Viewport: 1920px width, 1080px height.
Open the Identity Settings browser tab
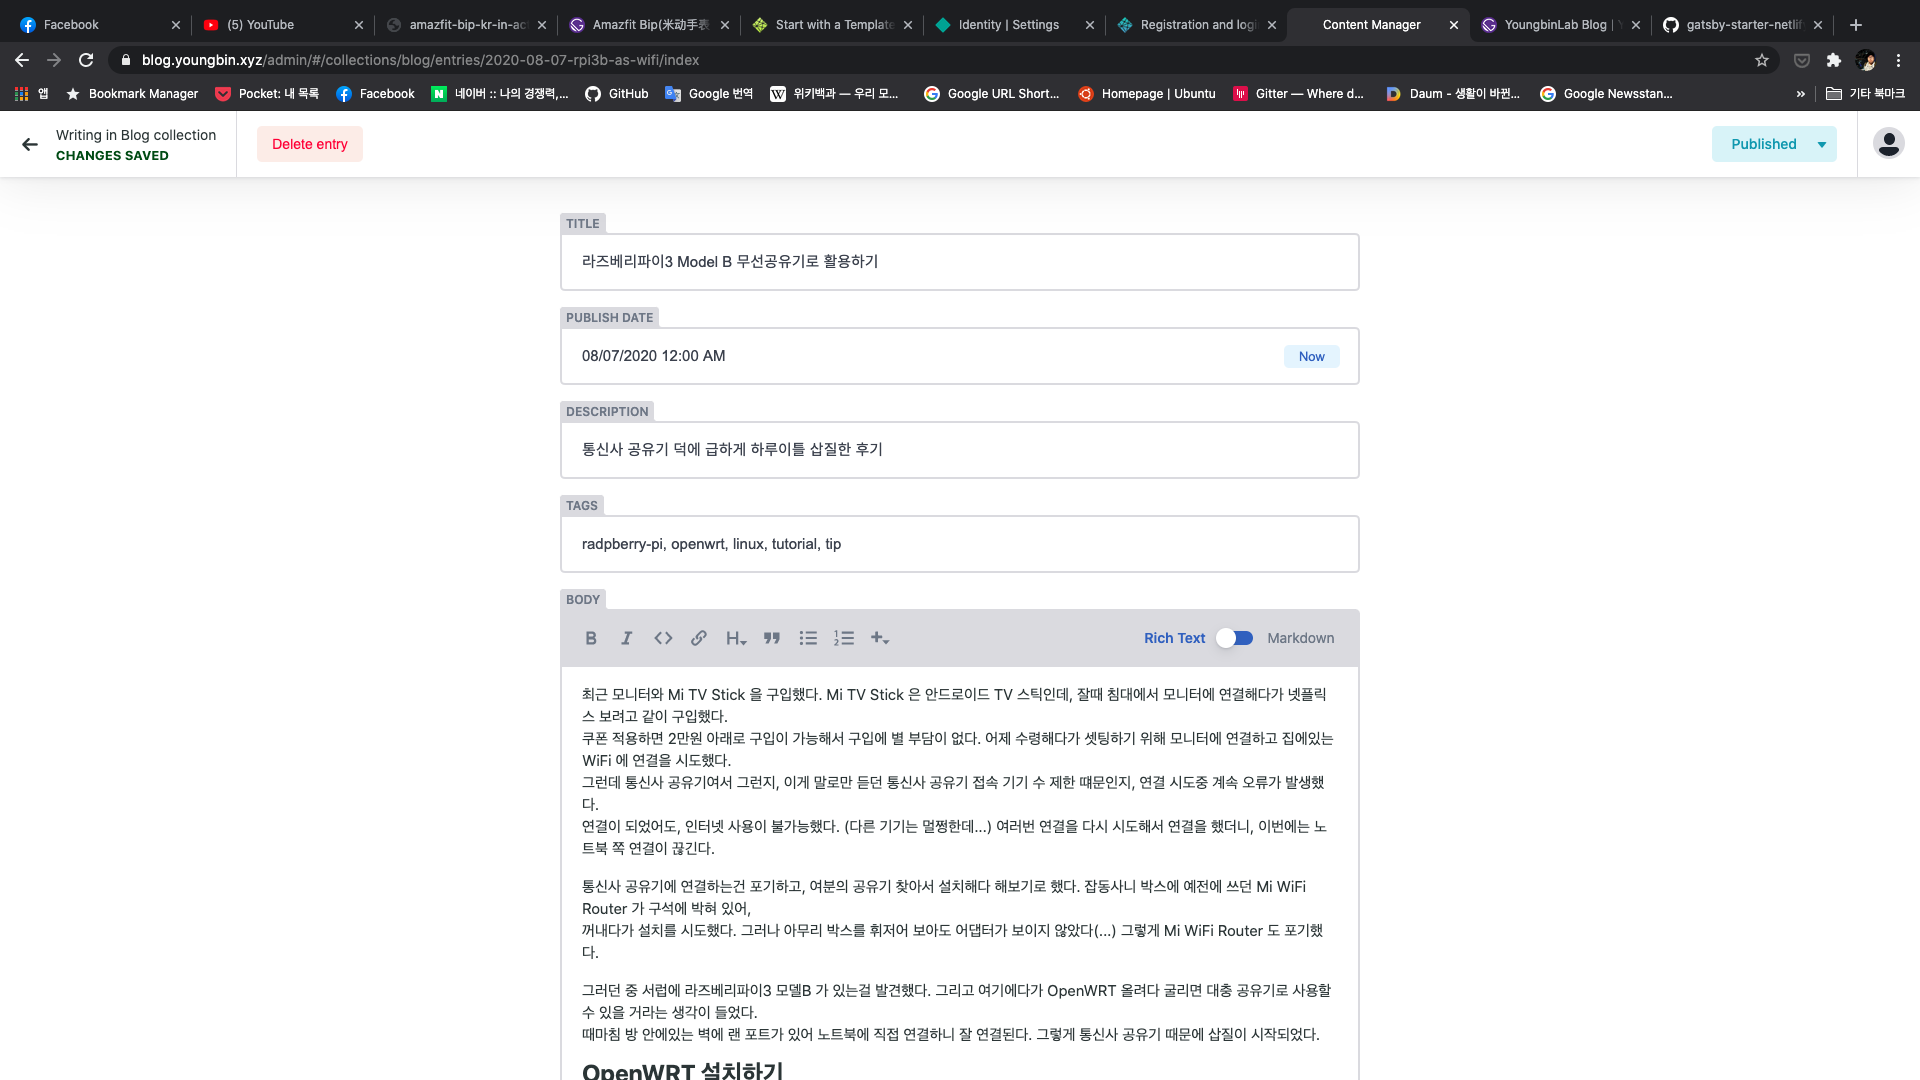[1007, 25]
